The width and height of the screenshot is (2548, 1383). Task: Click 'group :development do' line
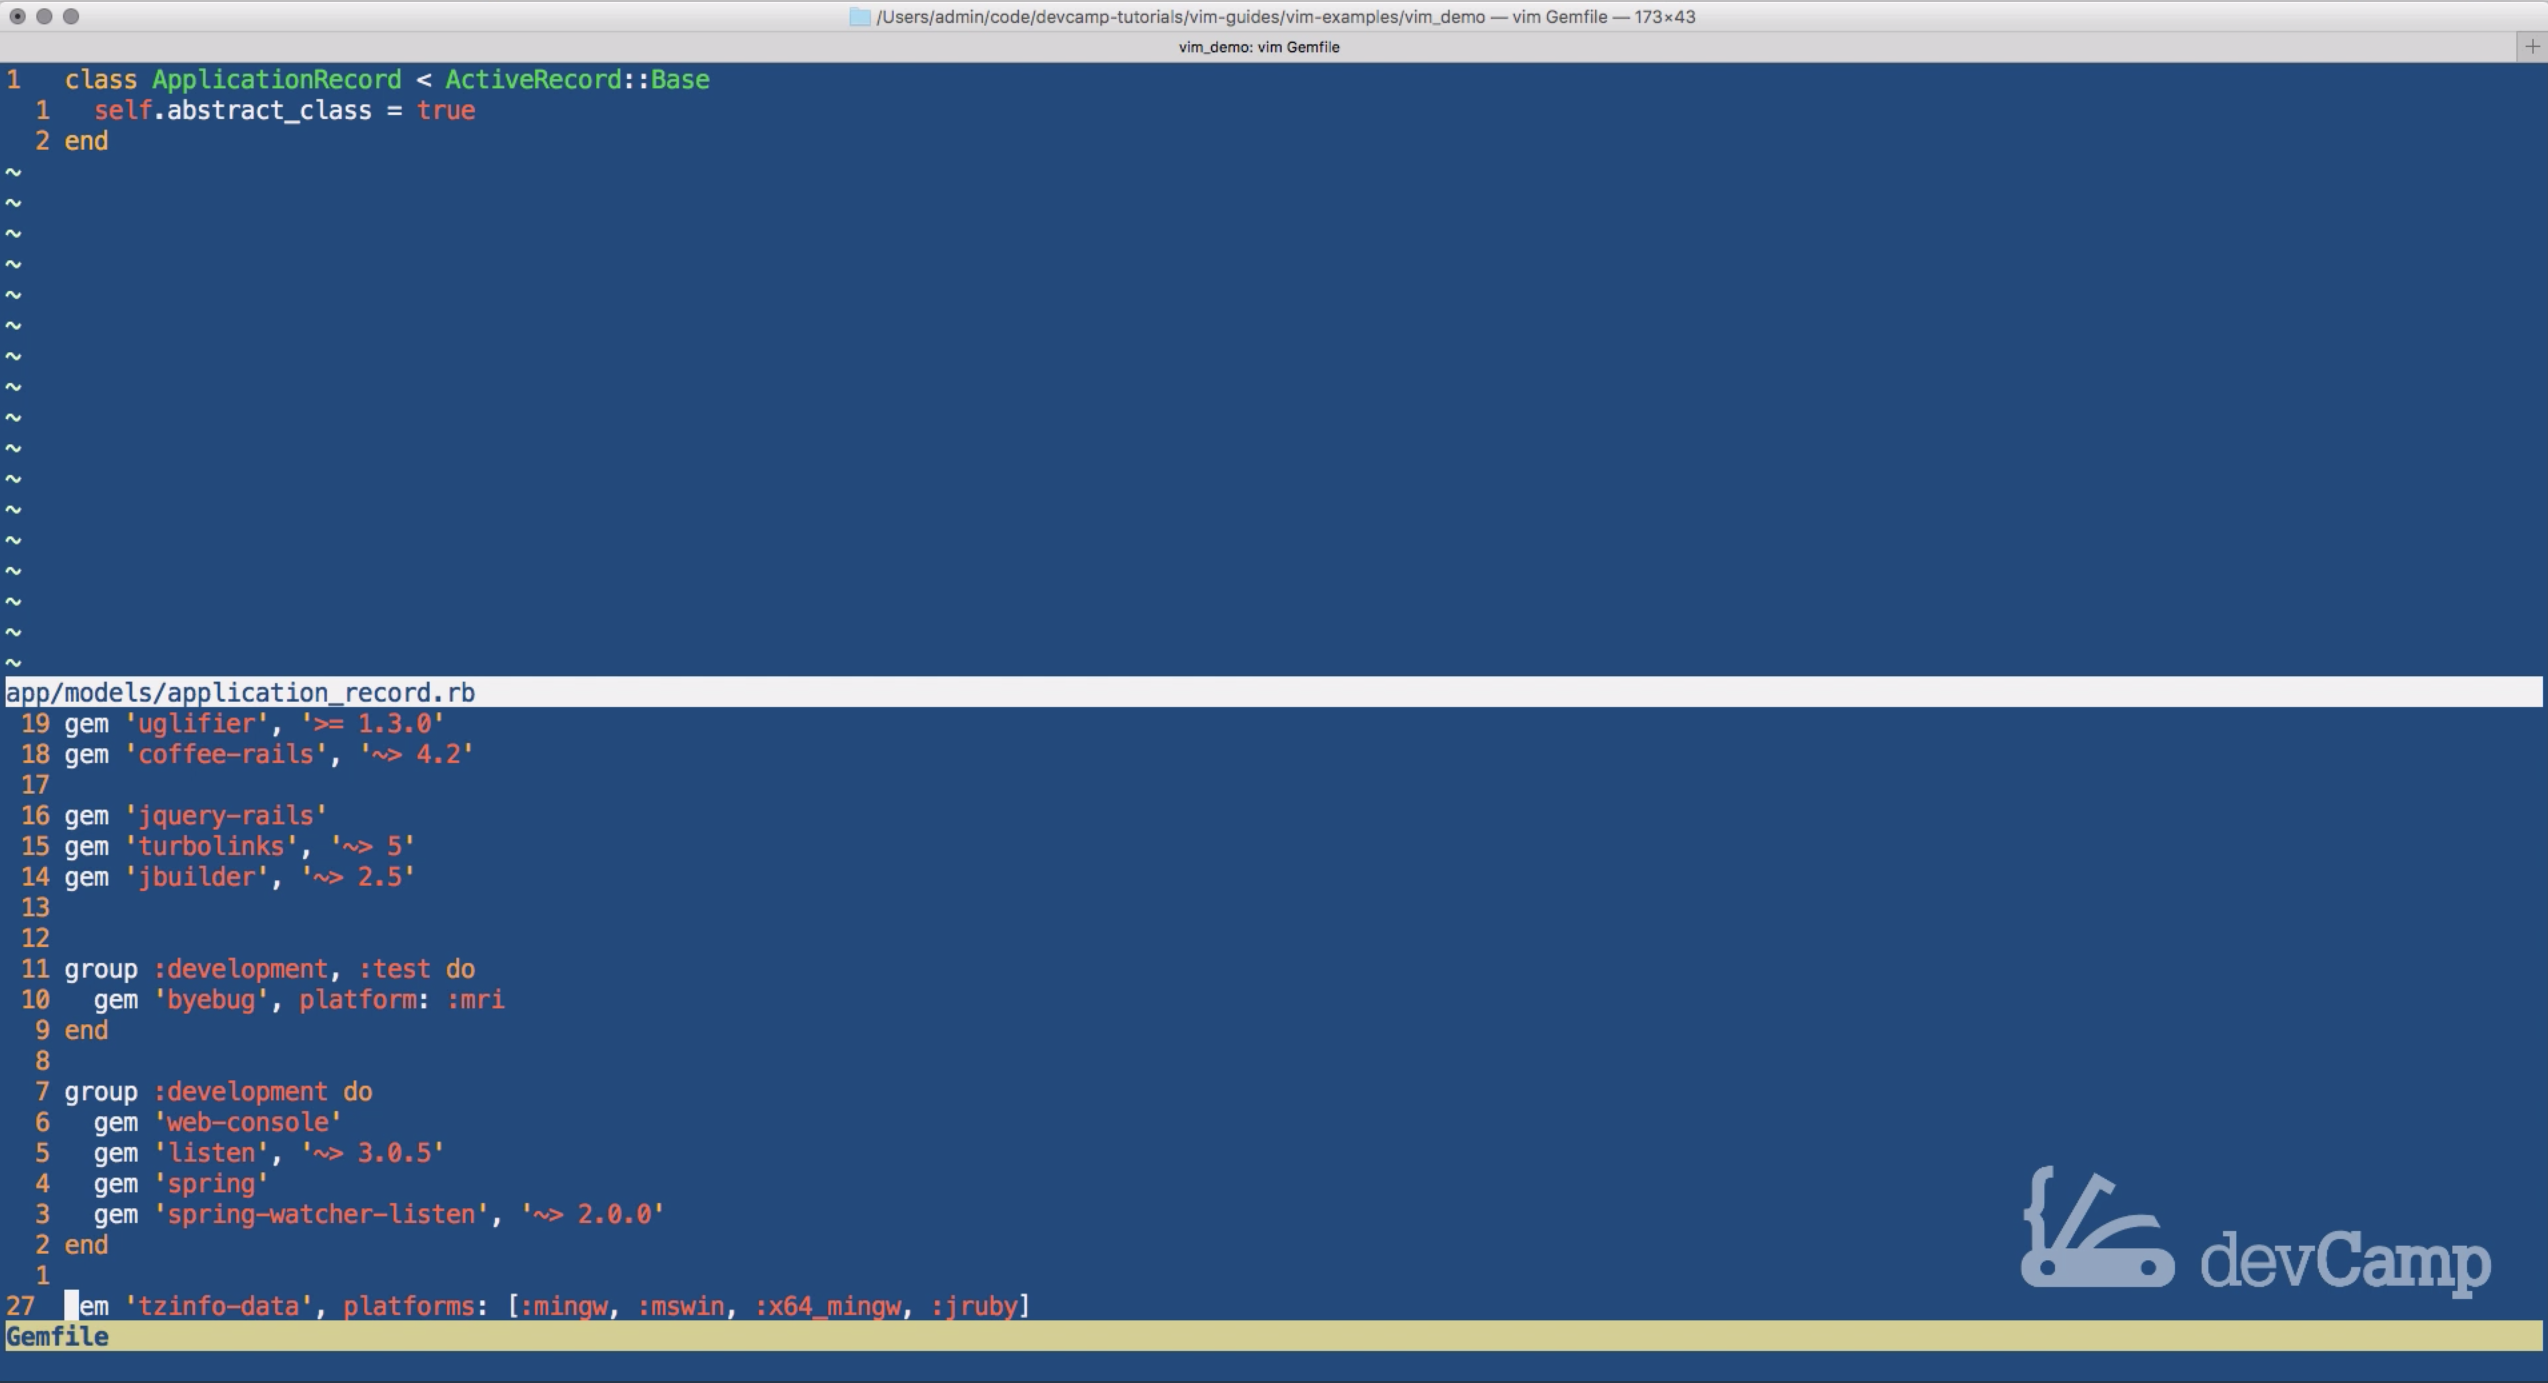[218, 1091]
